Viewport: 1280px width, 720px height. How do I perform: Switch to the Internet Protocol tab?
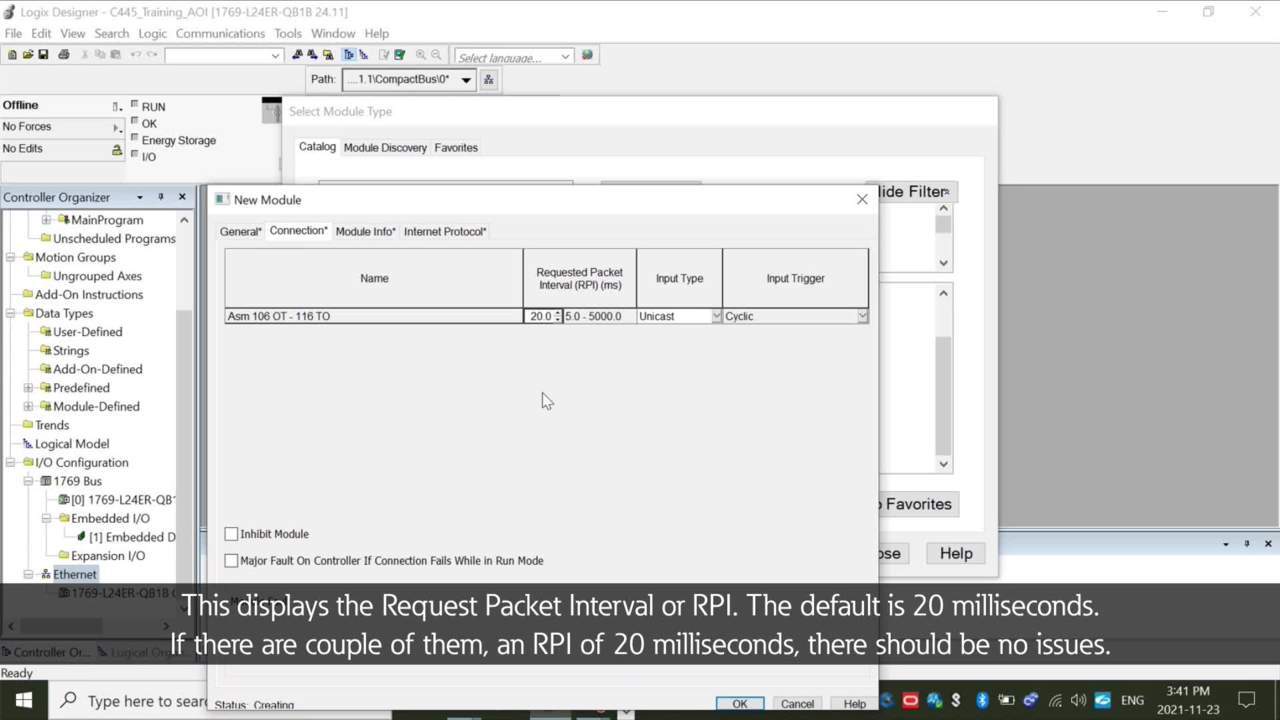pos(445,231)
